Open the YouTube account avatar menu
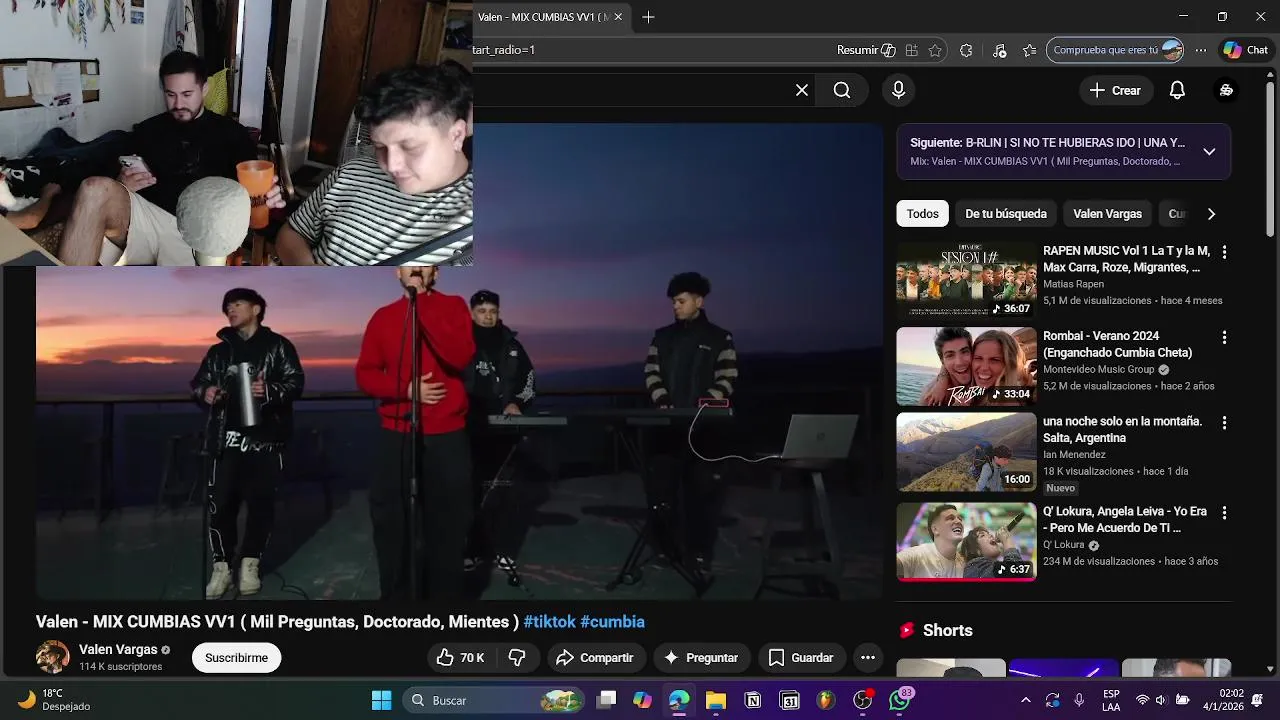Image resolution: width=1280 pixels, height=720 pixels. [1226, 90]
